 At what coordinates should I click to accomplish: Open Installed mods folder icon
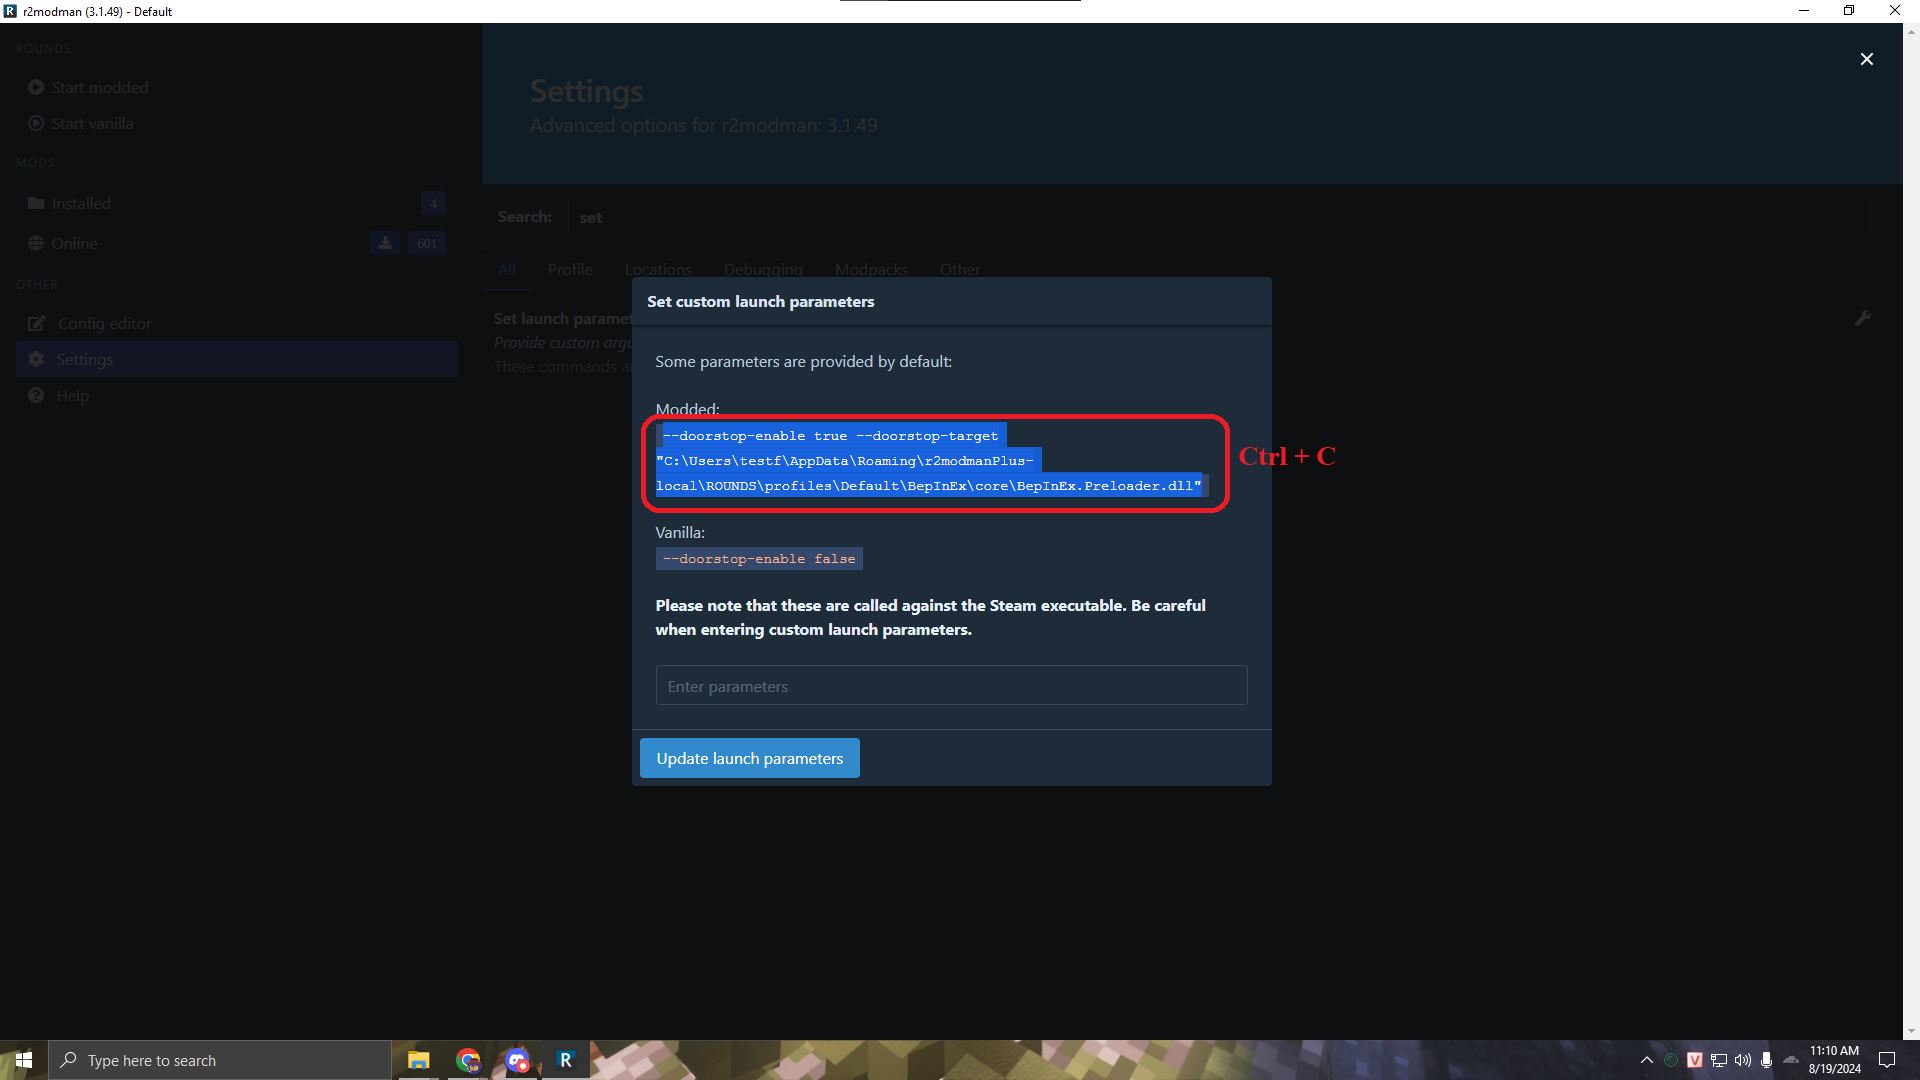[36, 203]
